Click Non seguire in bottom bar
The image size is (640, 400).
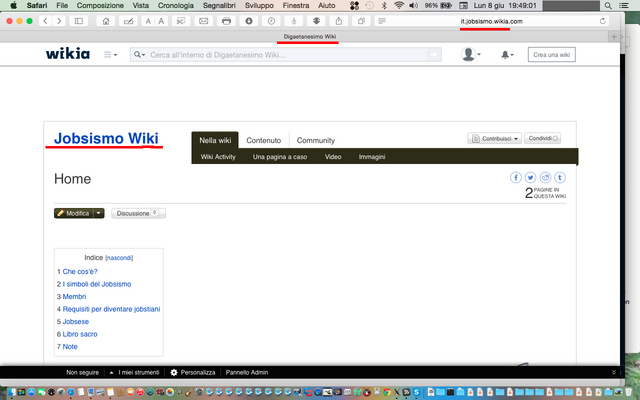pyautogui.click(x=82, y=372)
